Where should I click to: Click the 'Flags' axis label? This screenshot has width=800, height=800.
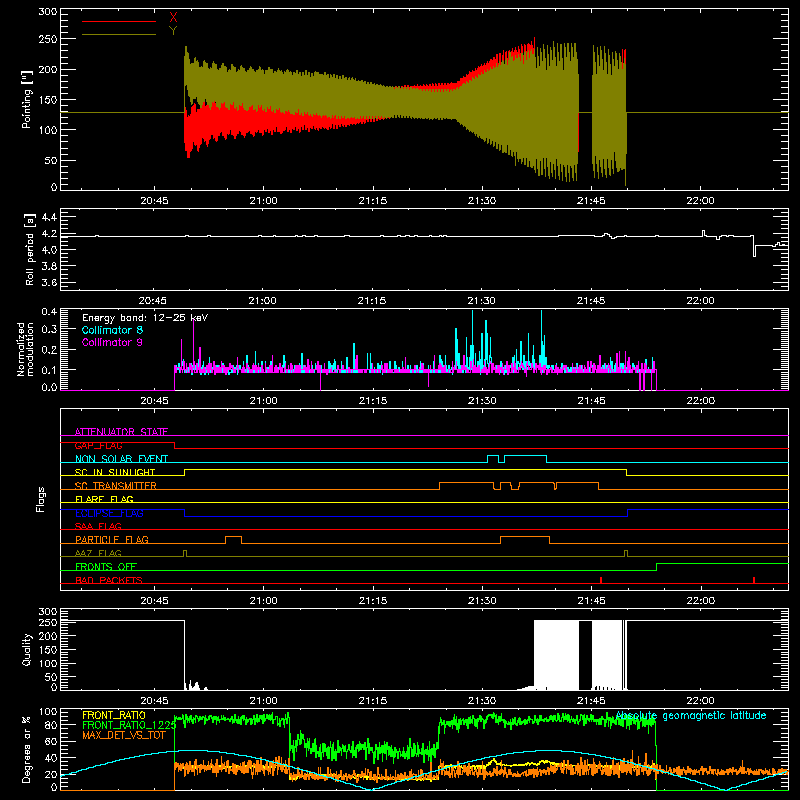(41, 499)
